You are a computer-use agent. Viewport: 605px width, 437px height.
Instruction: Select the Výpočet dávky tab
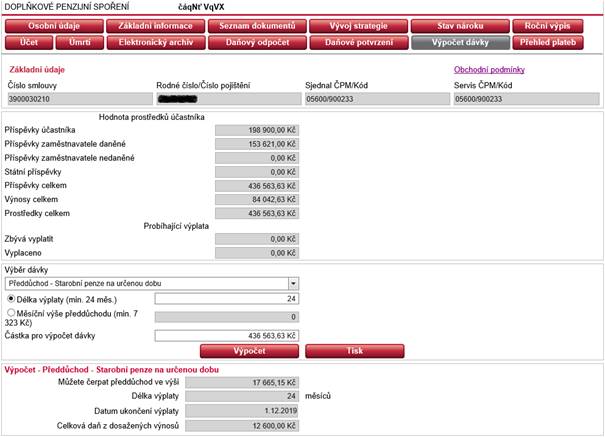tap(458, 43)
